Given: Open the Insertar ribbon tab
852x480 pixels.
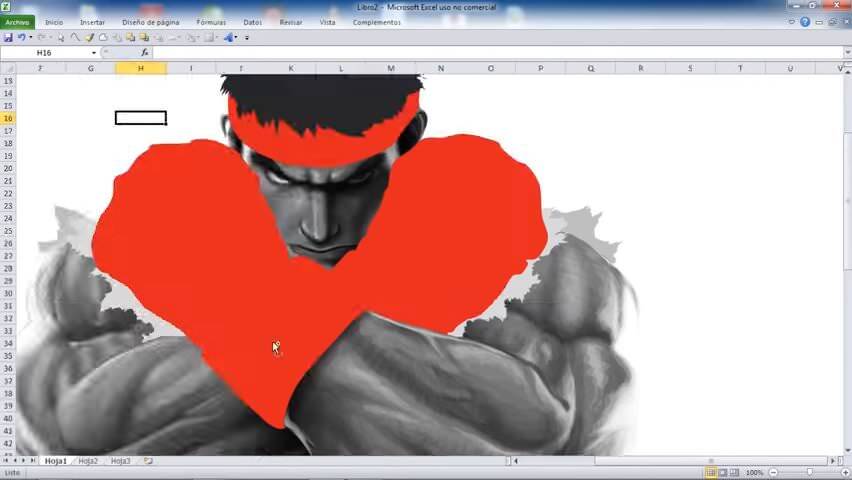Looking at the screenshot, I should click(x=92, y=22).
